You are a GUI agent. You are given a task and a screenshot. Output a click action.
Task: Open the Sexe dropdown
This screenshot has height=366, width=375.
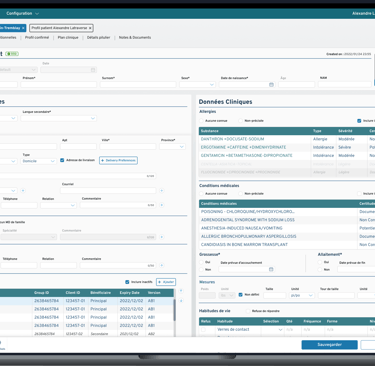[x=197, y=85]
